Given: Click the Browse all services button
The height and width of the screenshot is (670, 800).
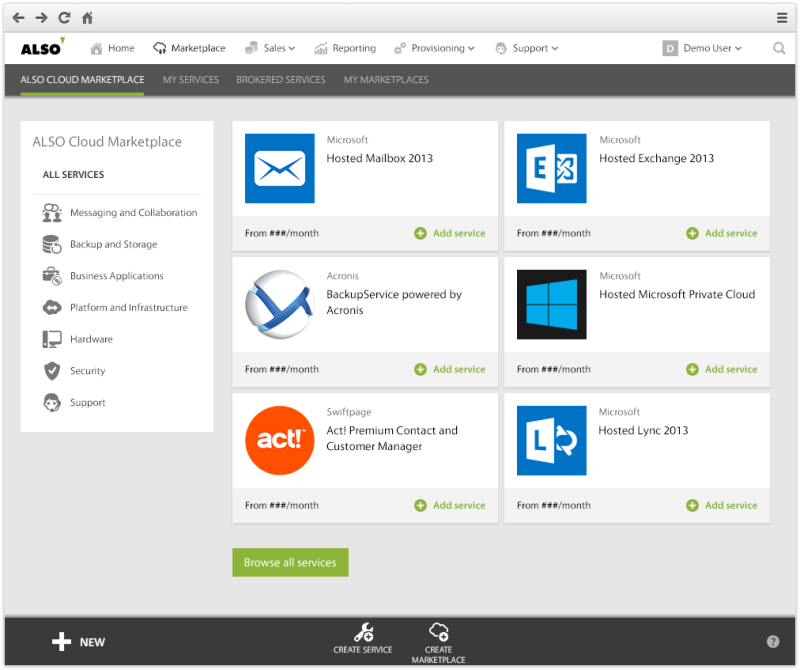Looking at the screenshot, I should point(290,562).
